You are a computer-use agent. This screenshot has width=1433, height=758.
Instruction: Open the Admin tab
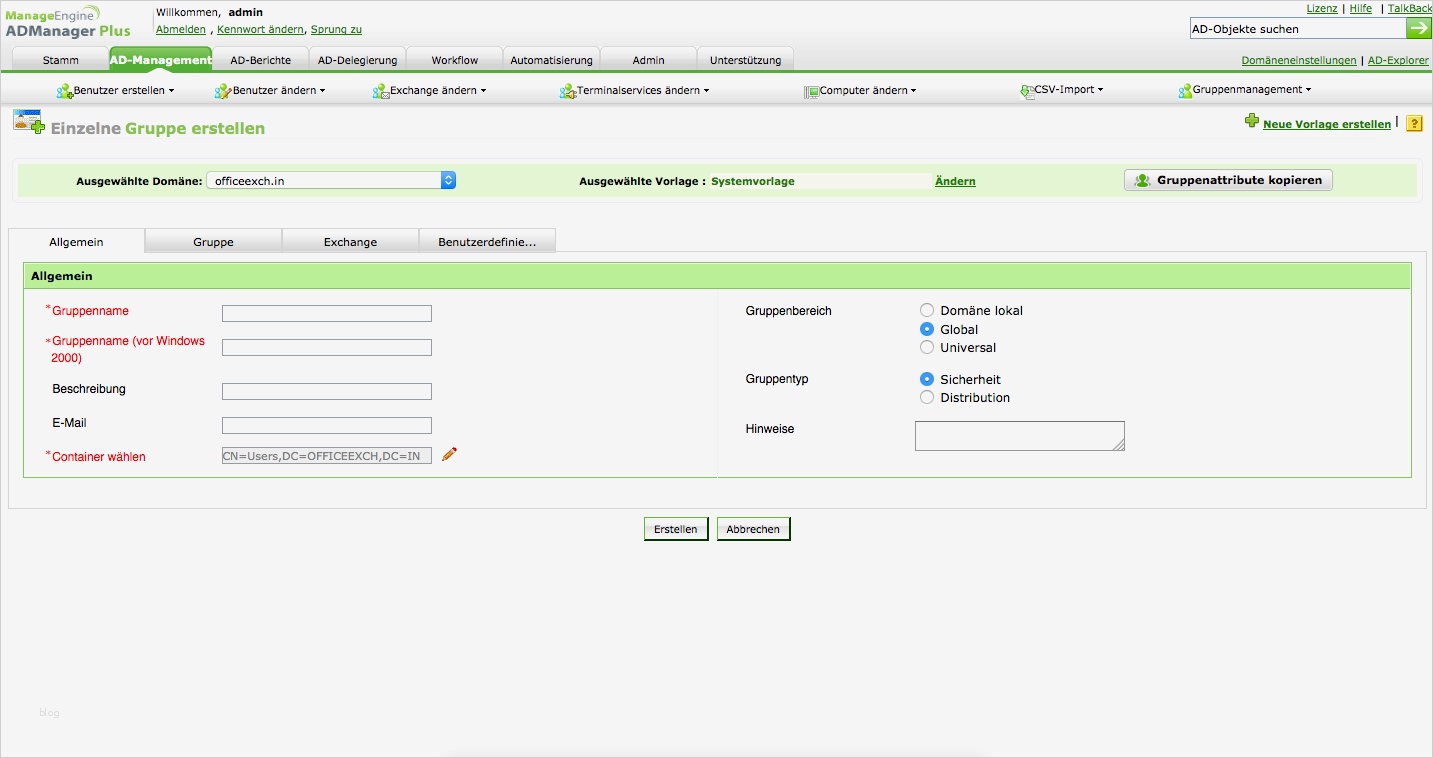[649, 60]
